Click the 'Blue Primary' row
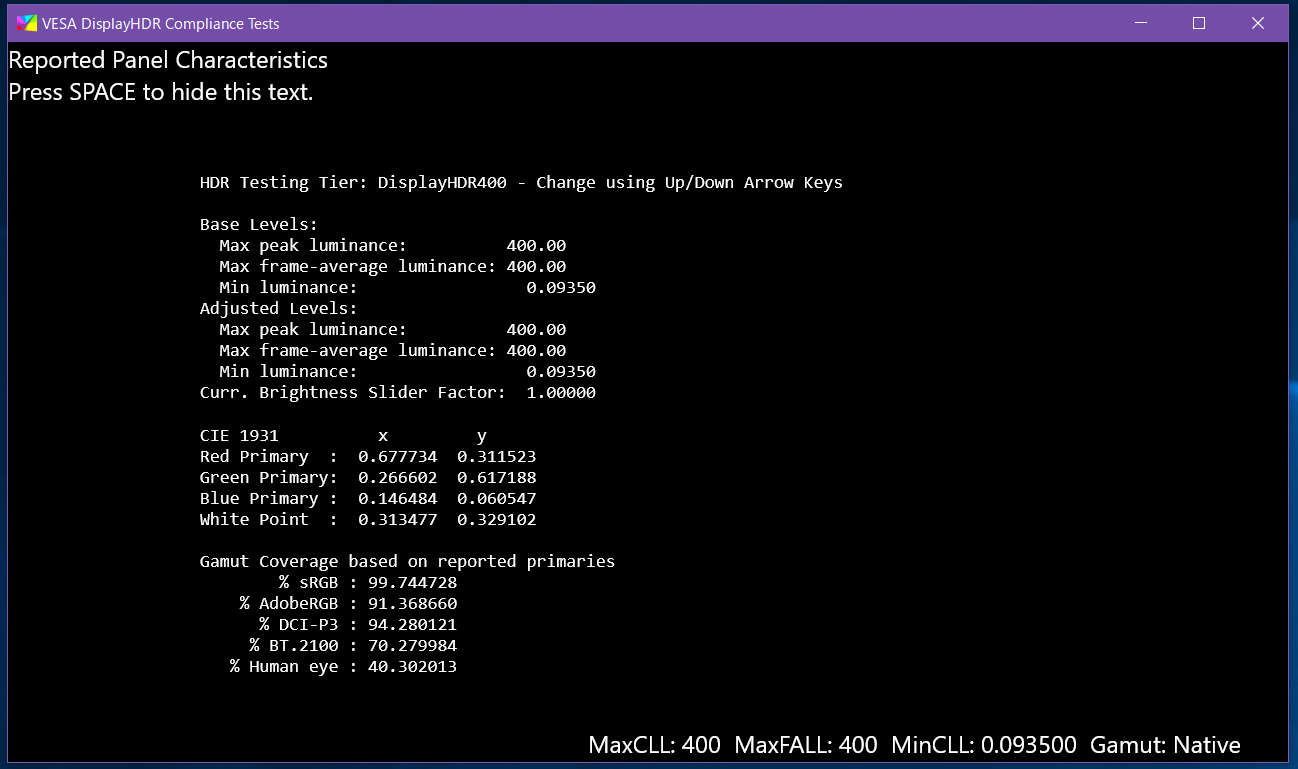Image resolution: width=1298 pixels, height=769 pixels. [x=368, y=499]
